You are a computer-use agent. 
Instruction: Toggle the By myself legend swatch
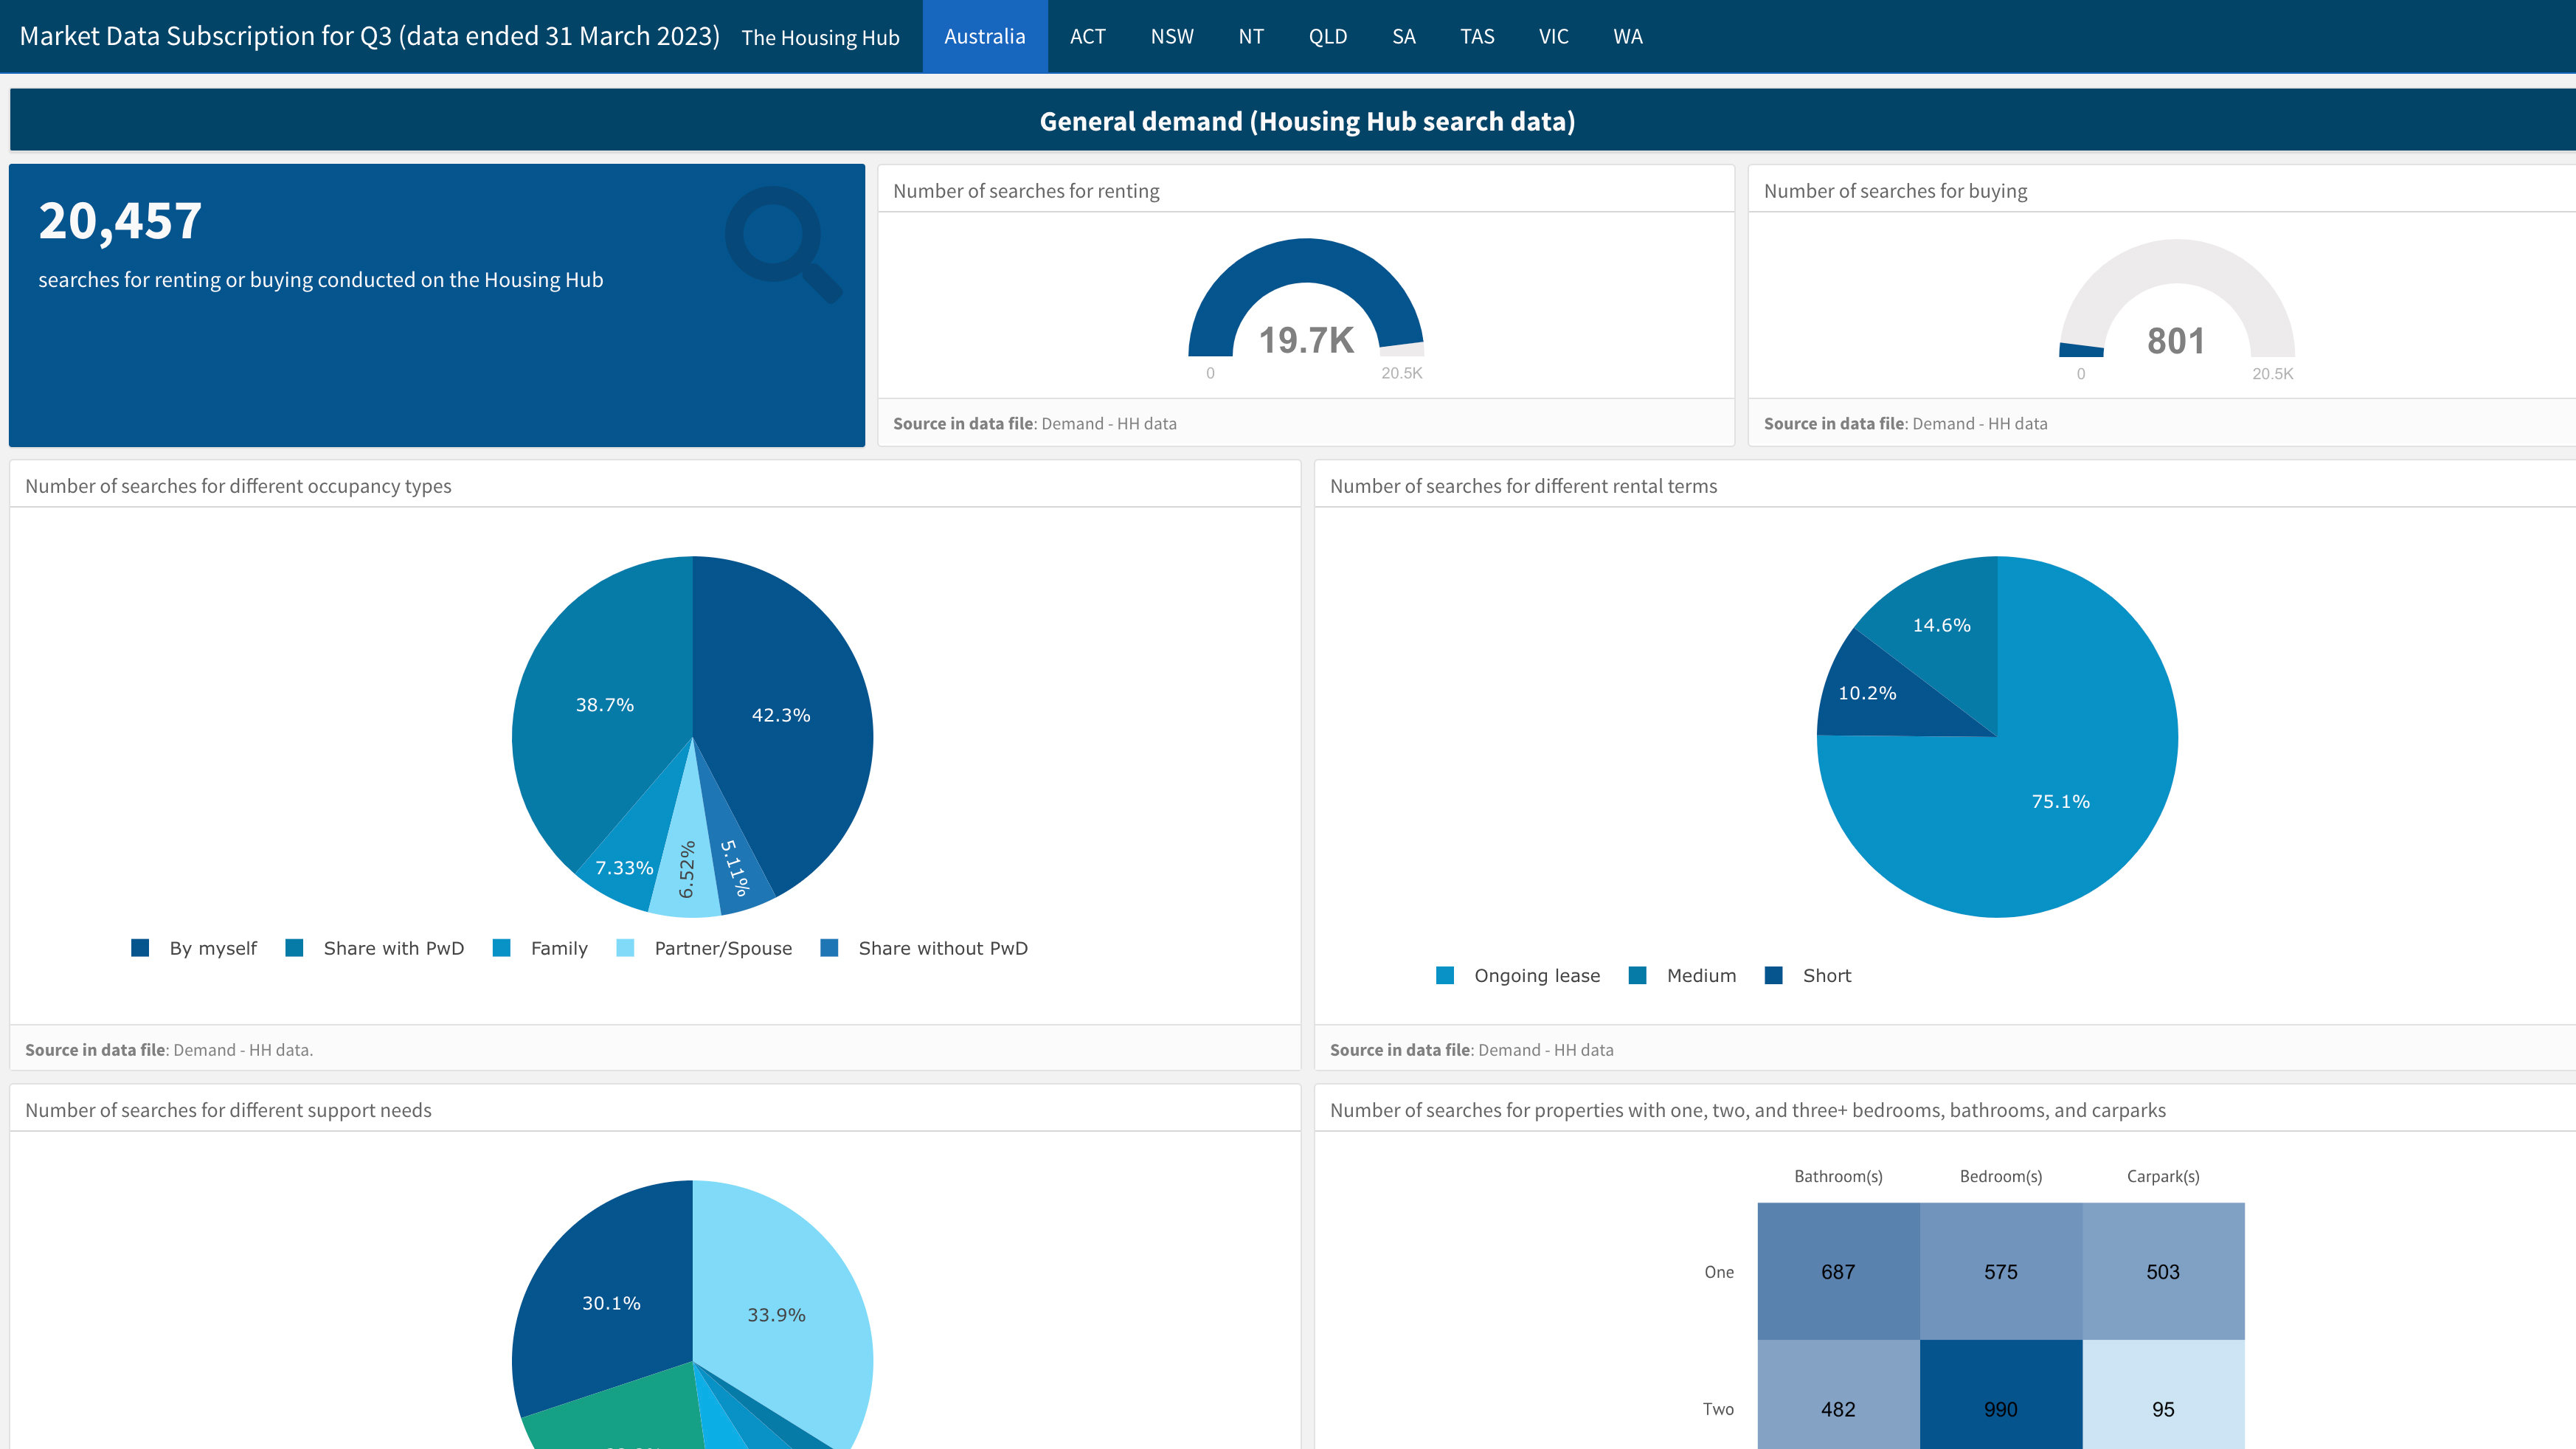click(140, 948)
